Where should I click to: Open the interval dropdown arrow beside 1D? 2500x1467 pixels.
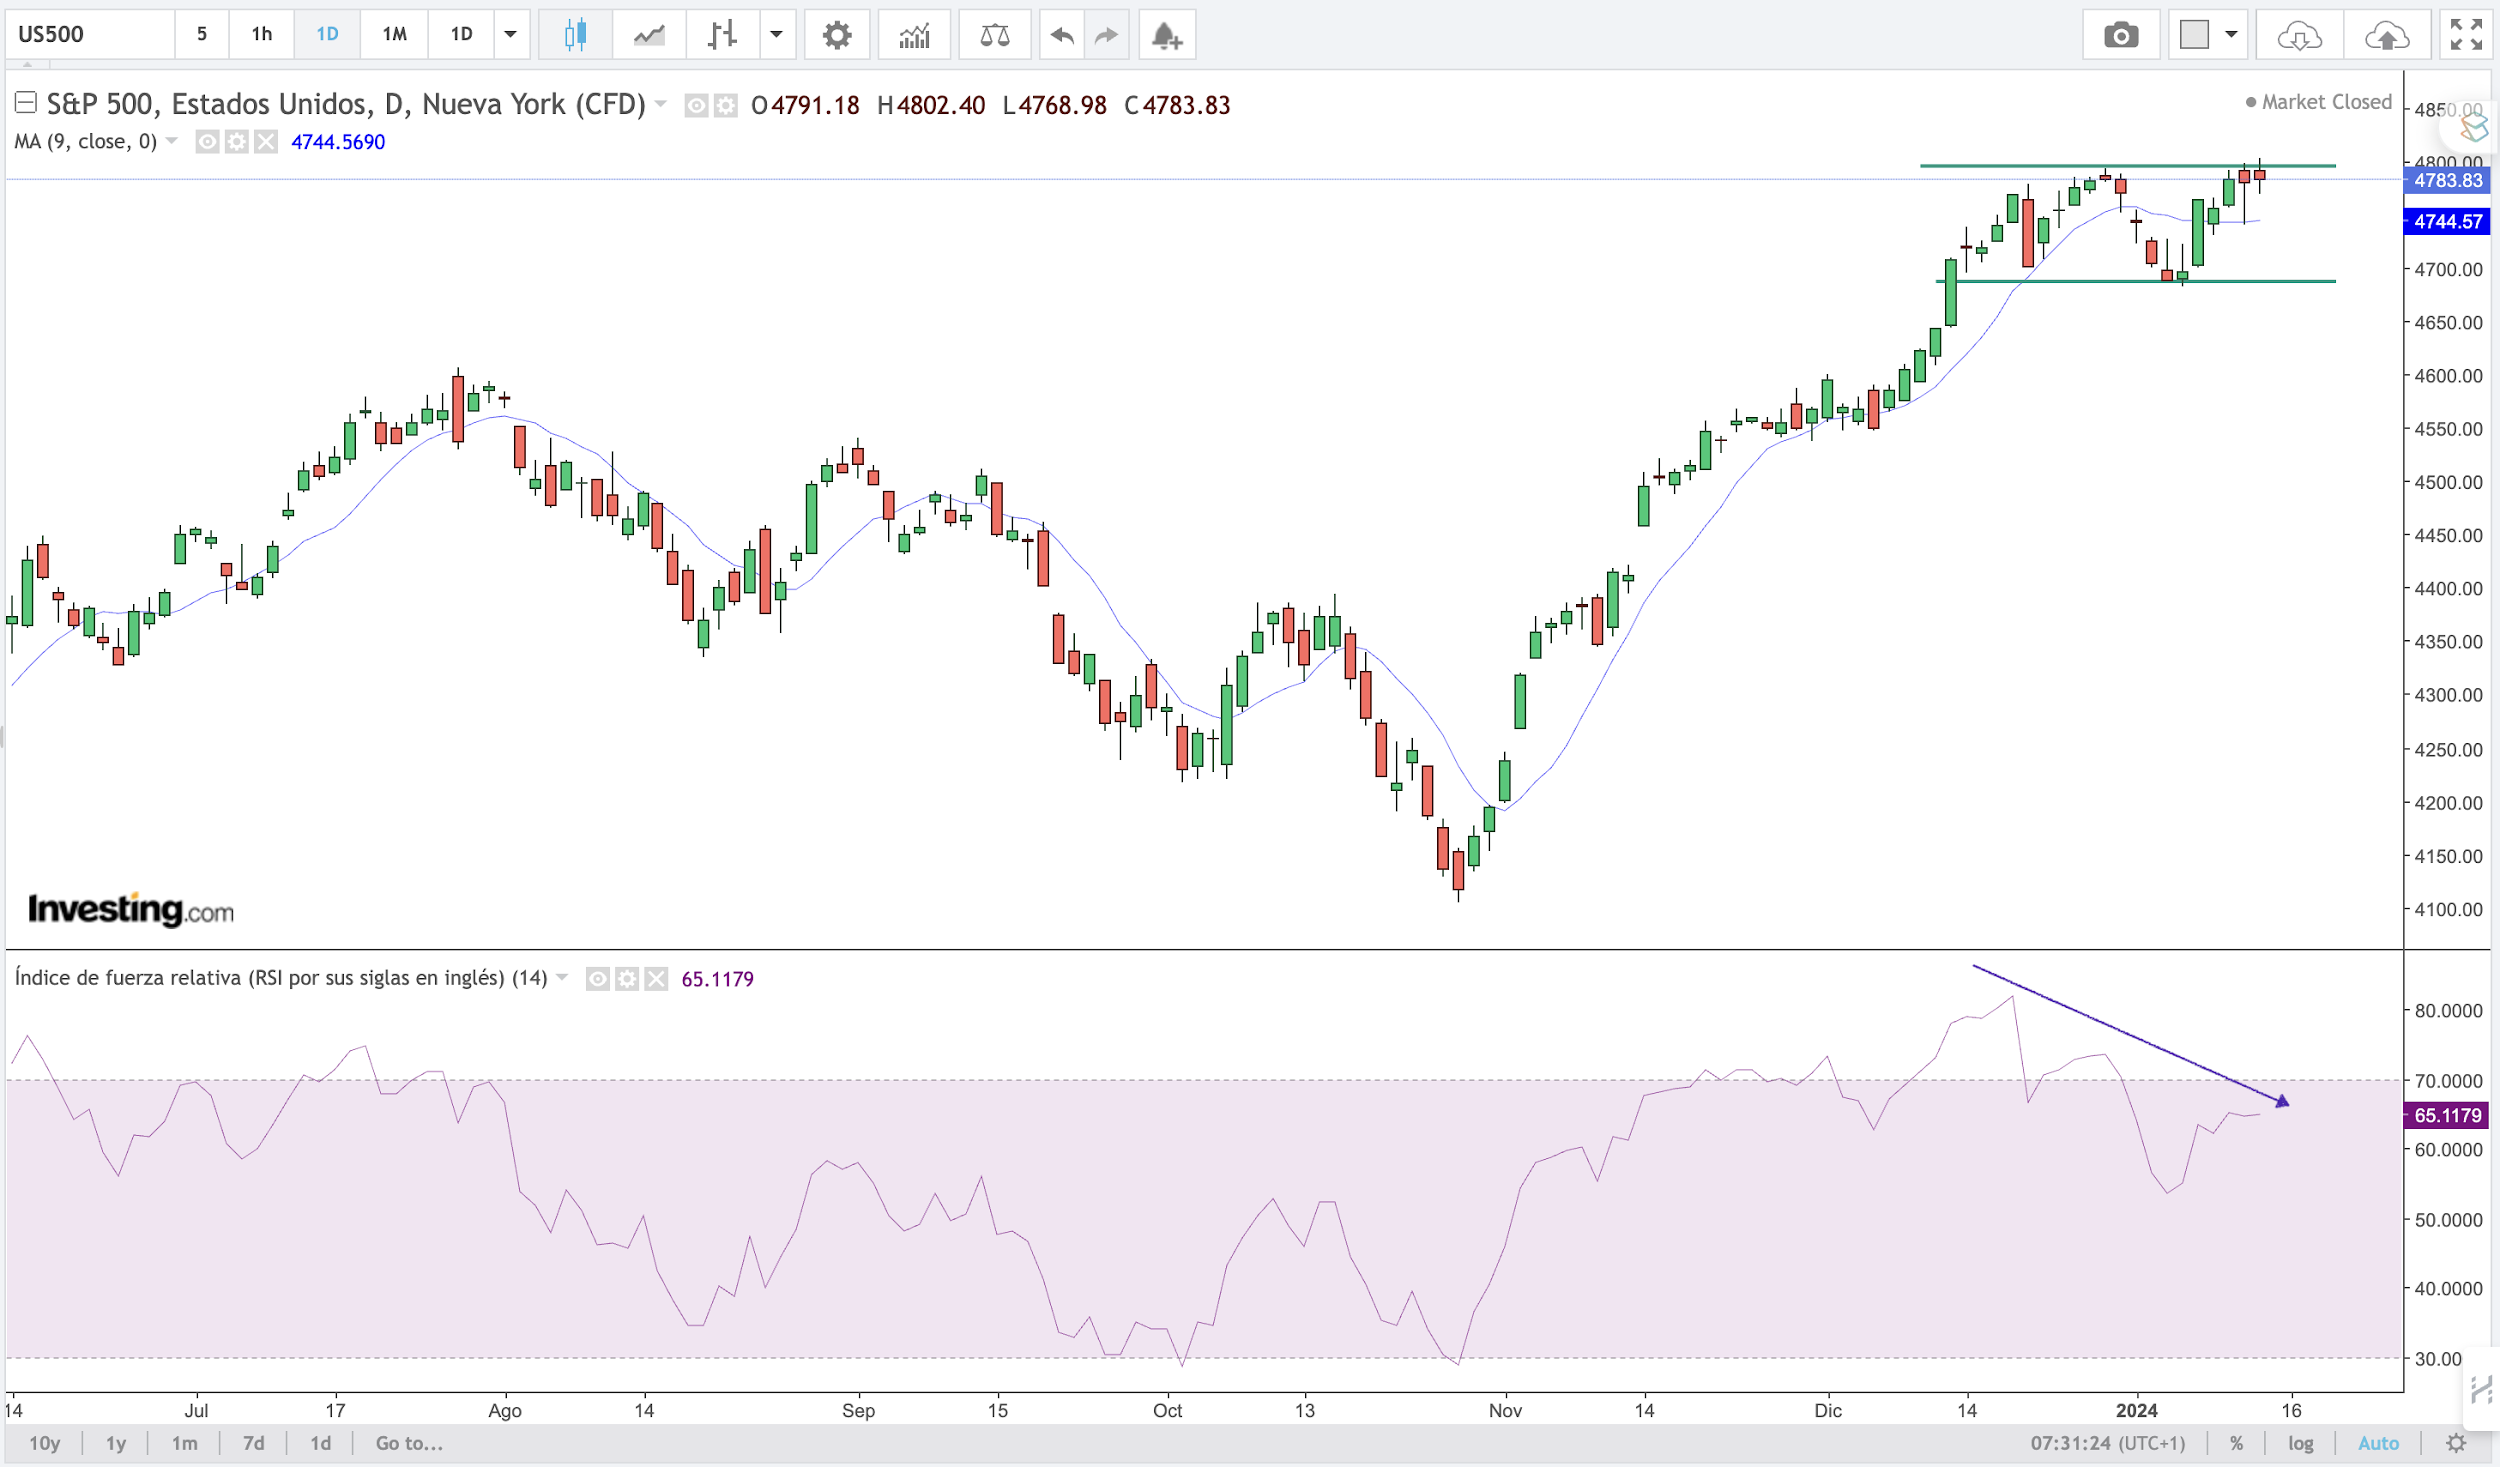(510, 35)
